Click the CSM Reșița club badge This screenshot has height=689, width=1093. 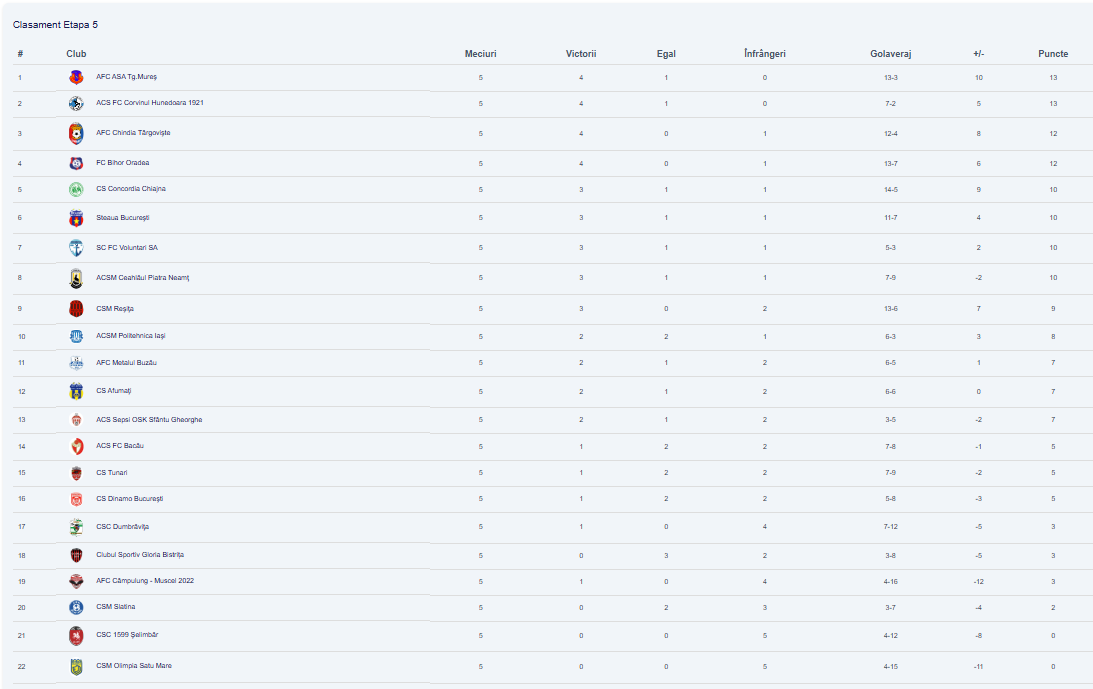coord(76,308)
